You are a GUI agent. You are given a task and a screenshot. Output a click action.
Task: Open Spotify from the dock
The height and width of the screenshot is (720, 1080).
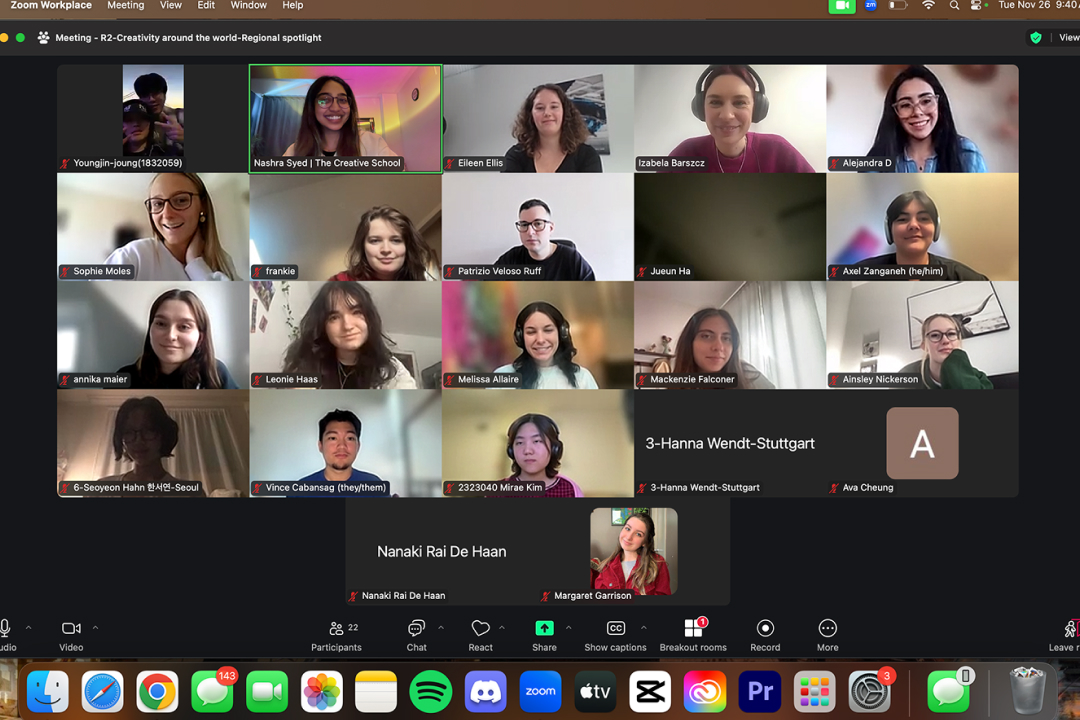(430, 692)
